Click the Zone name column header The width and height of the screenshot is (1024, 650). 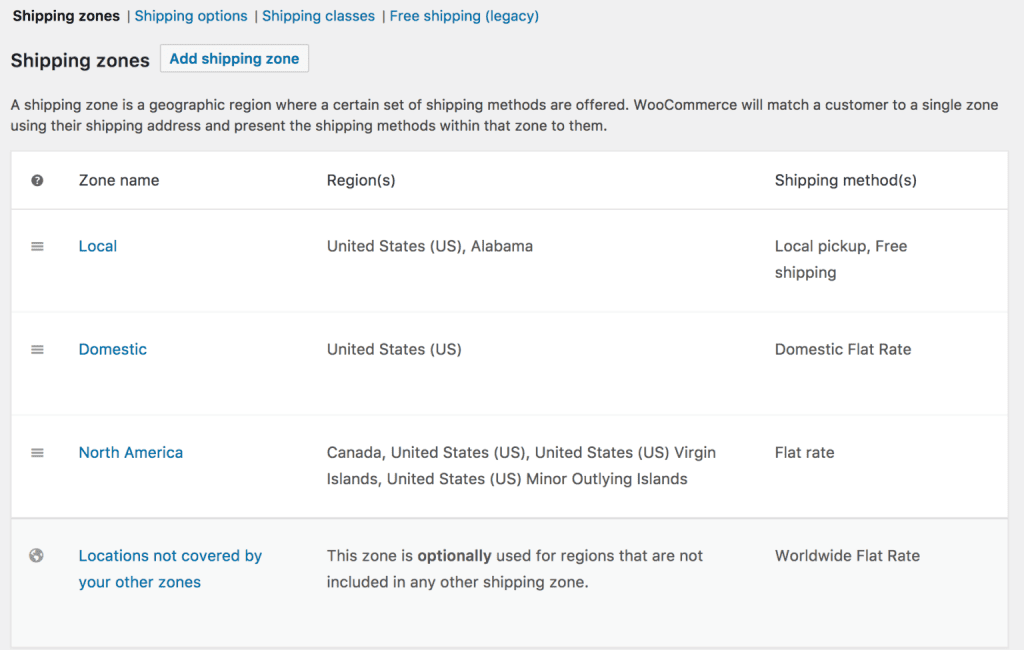pyautogui.click(x=119, y=180)
